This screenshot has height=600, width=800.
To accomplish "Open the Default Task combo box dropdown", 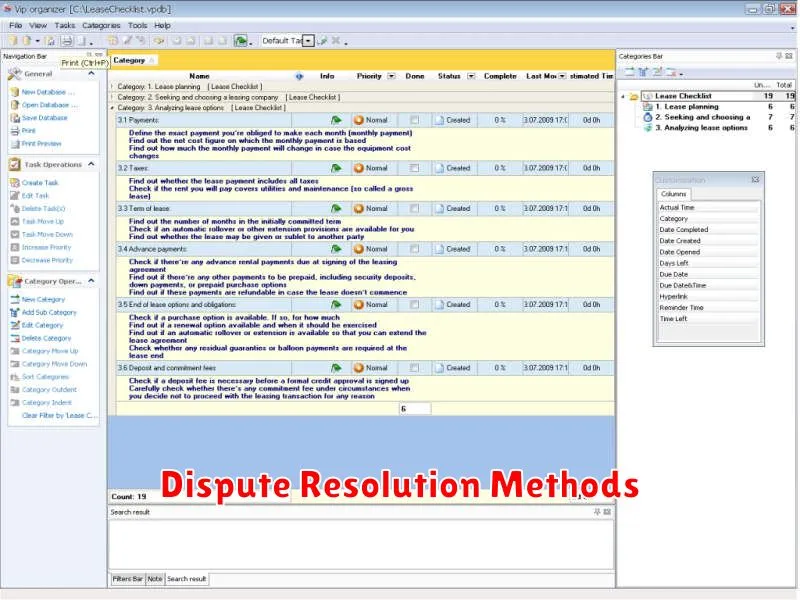I will click(x=308, y=41).
